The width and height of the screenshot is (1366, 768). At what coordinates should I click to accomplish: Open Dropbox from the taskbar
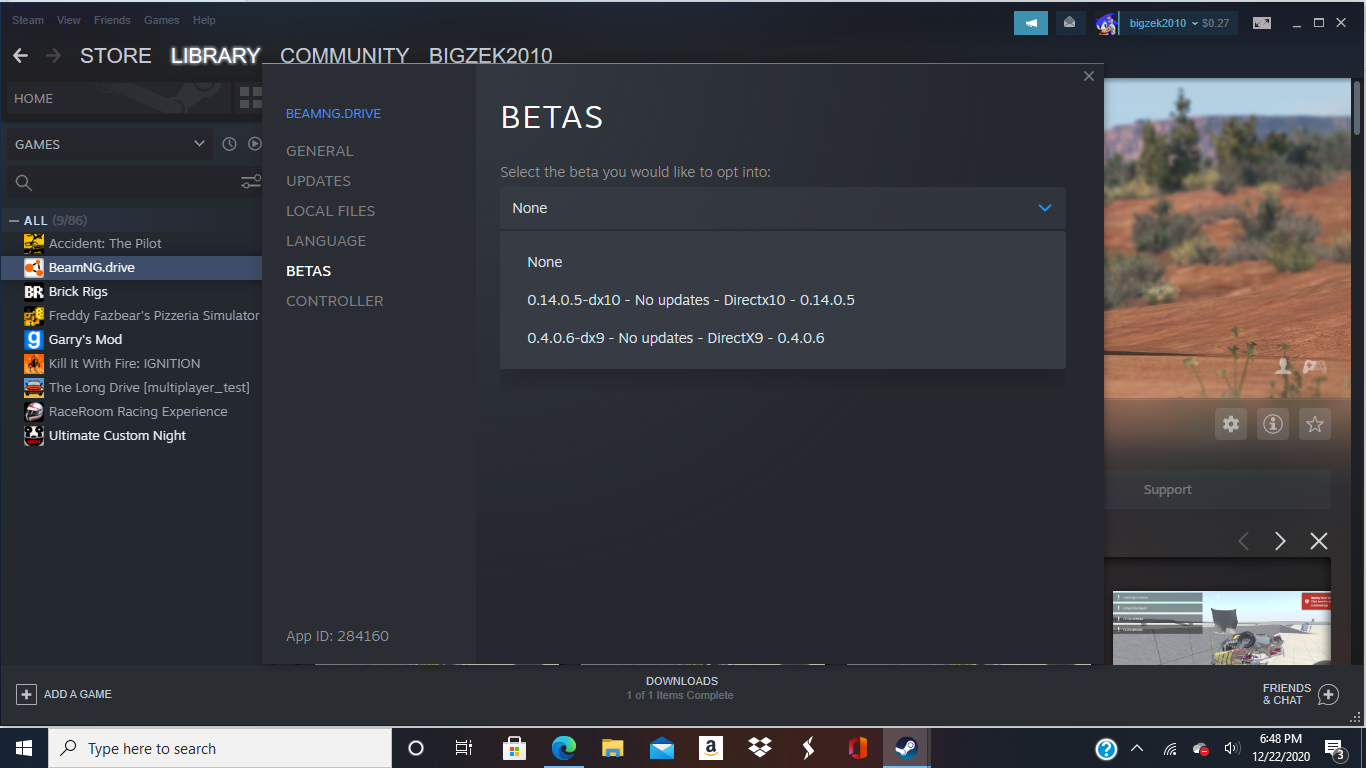coord(759,748)
